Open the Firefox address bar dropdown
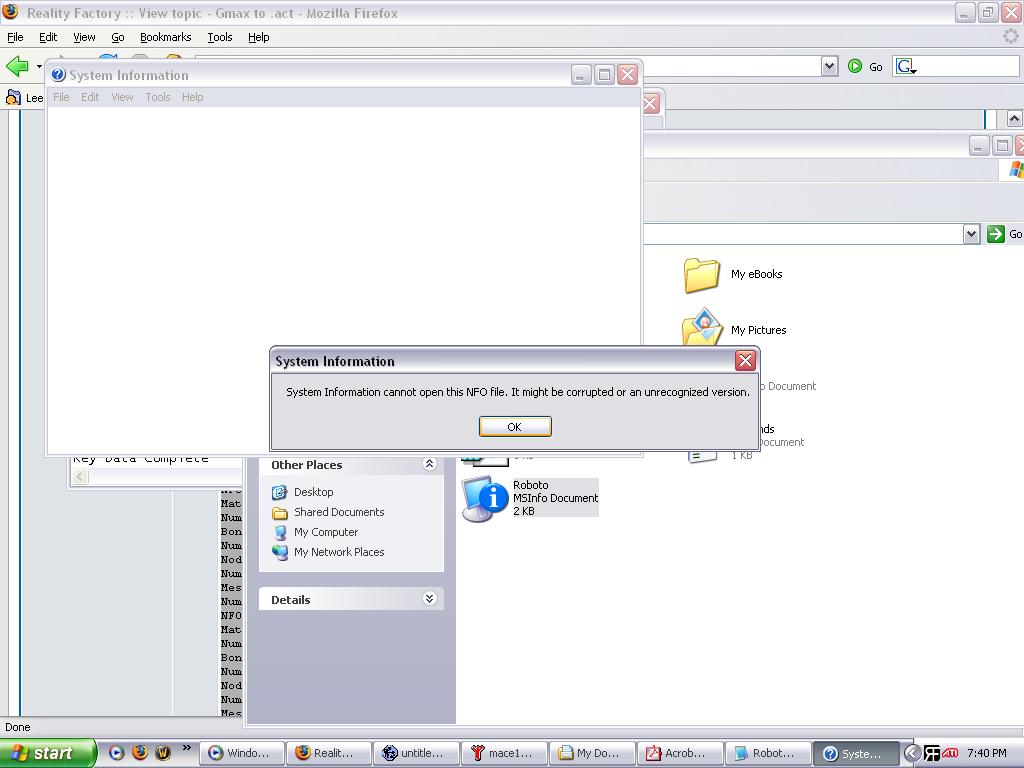This screenshot has height=768, width=1024. click(x=829, y=66)
